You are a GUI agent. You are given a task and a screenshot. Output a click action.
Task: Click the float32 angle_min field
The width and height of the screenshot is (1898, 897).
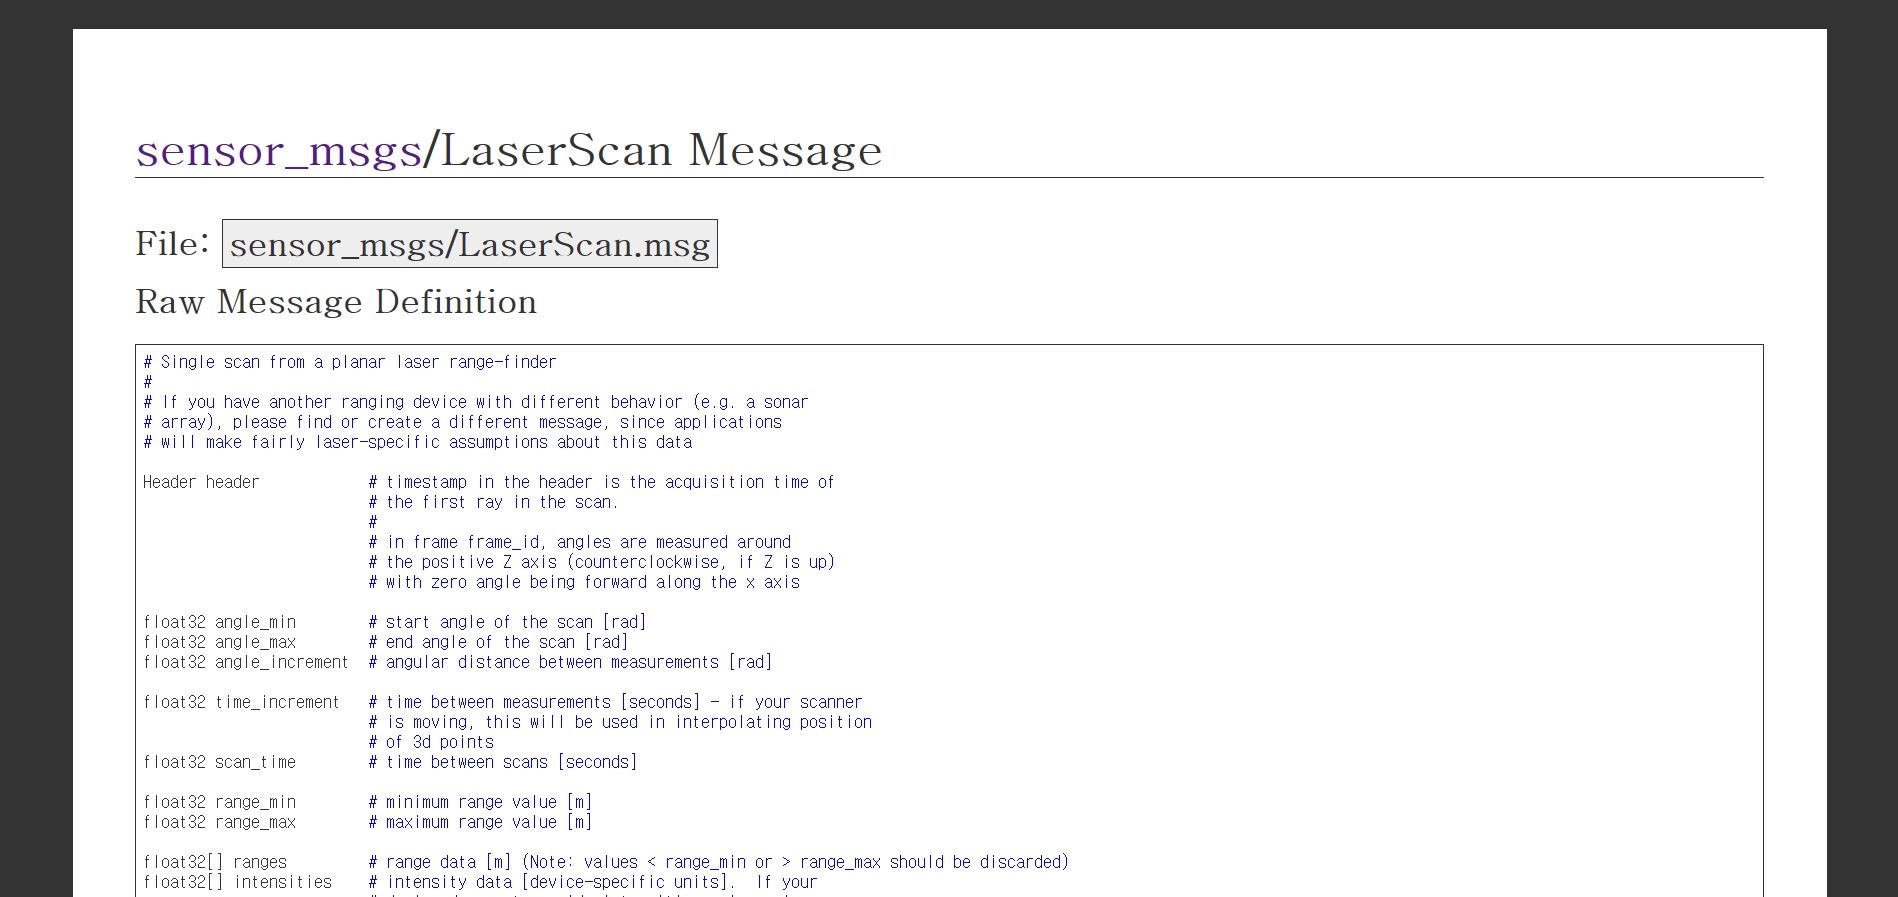click(219, 622)
